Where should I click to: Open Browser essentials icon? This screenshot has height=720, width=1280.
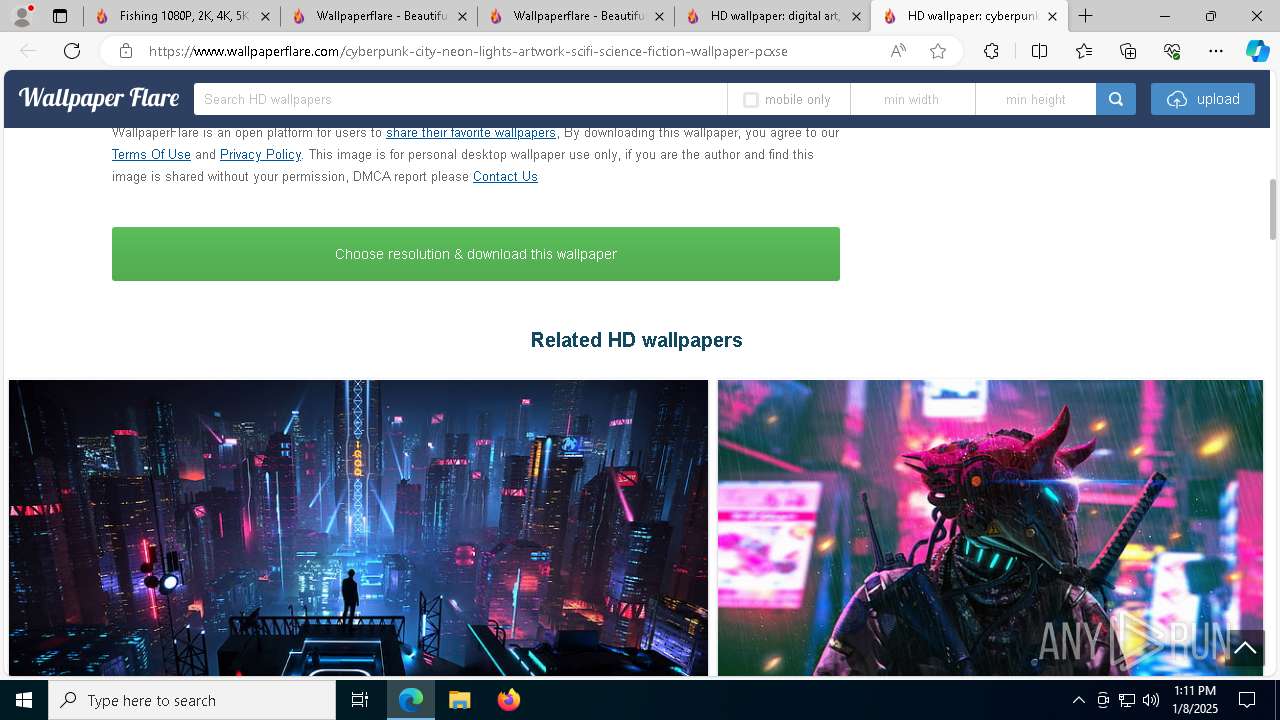pyautogui.click(x=1172, y=51)
